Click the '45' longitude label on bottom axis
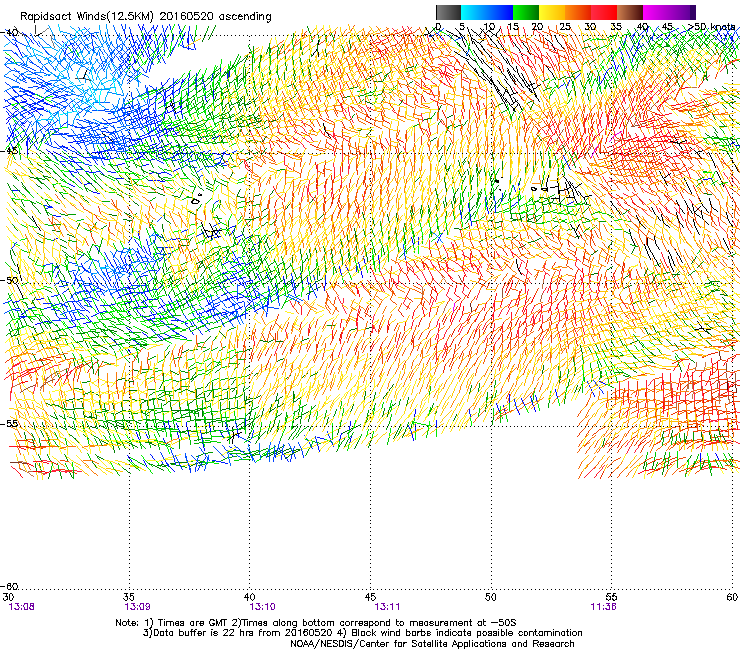The image size is (740, 650). (370, 597)
